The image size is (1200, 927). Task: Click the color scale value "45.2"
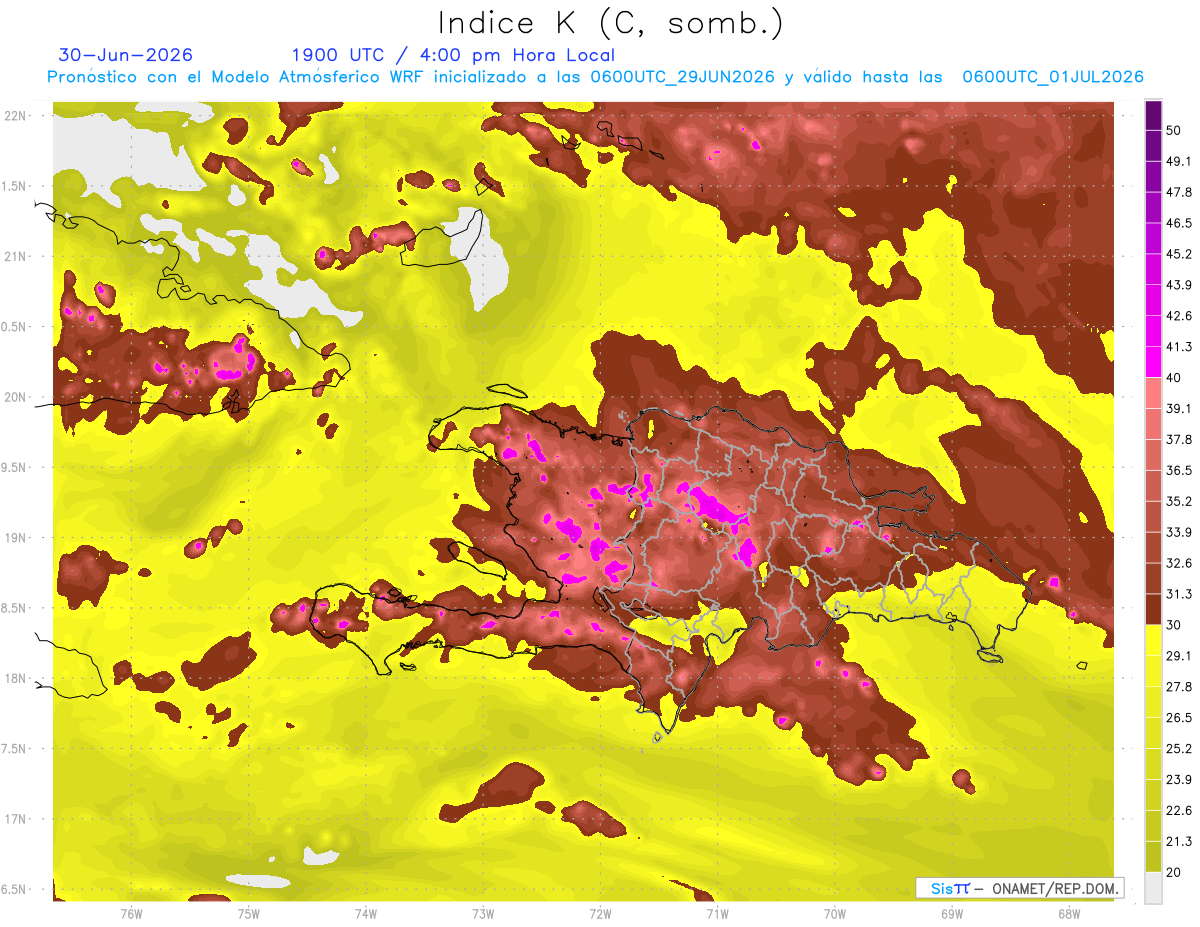pyautogui.click(x=1178, y=254)
